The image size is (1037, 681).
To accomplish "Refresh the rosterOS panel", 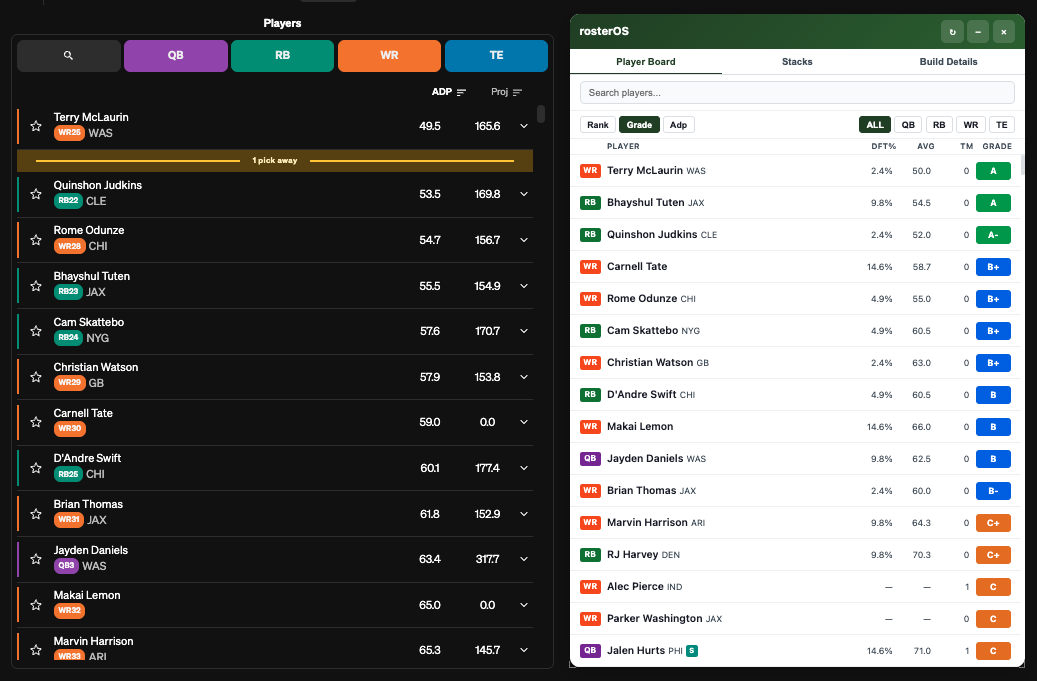I will [952, 32].
